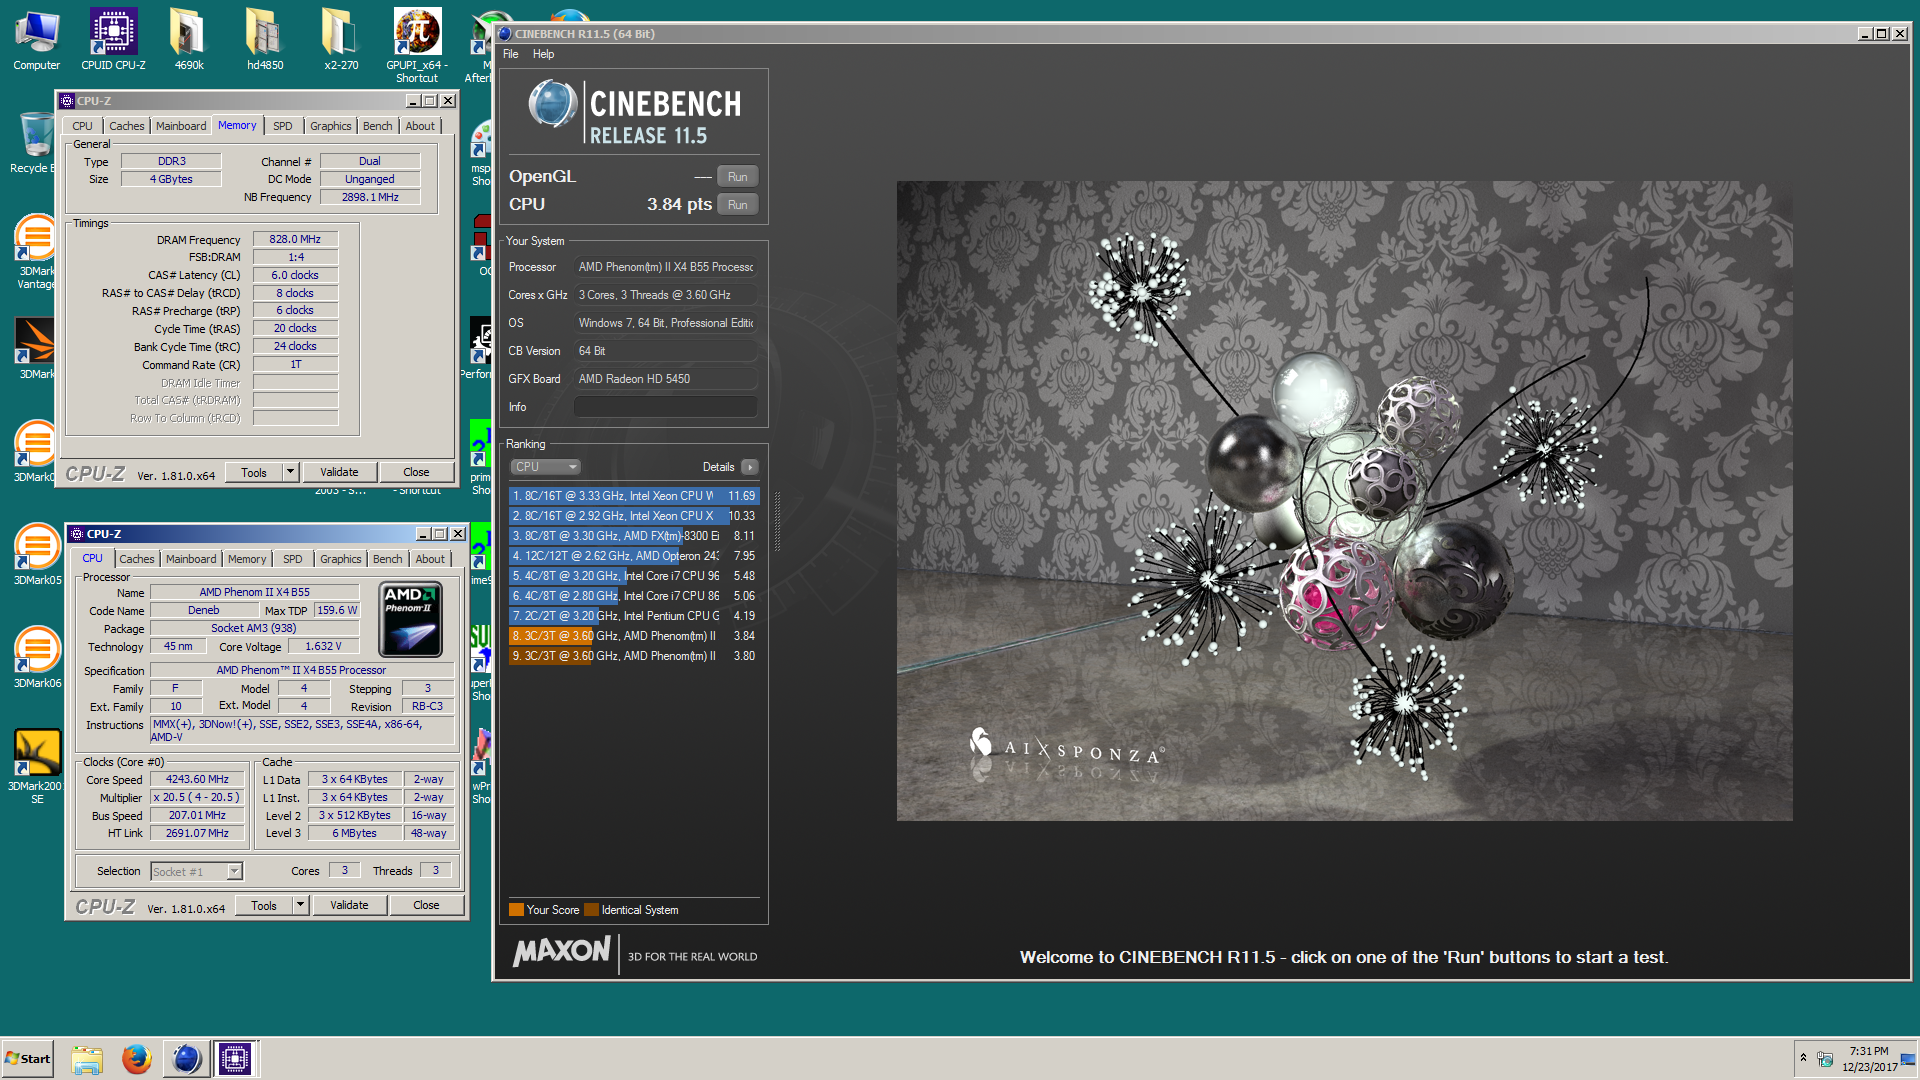1920x1080 pixels.
Task: Open the 3DMark Vantage desktop shortcut
Action: [37, 252]
